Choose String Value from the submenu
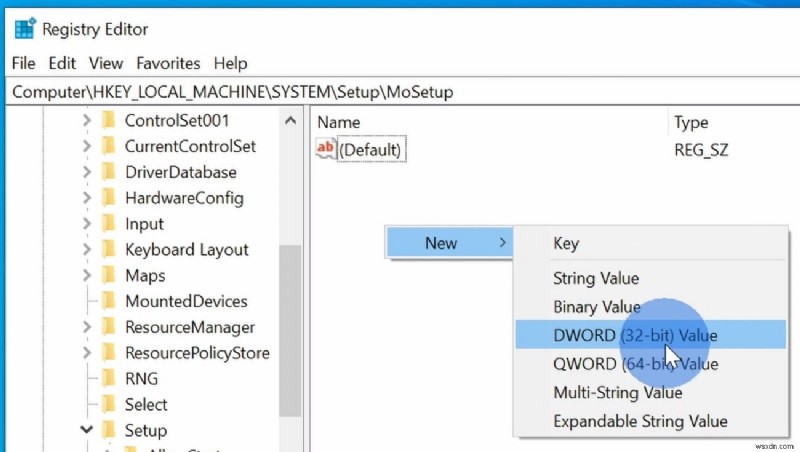Screen dimensions: 800x452 651,278
